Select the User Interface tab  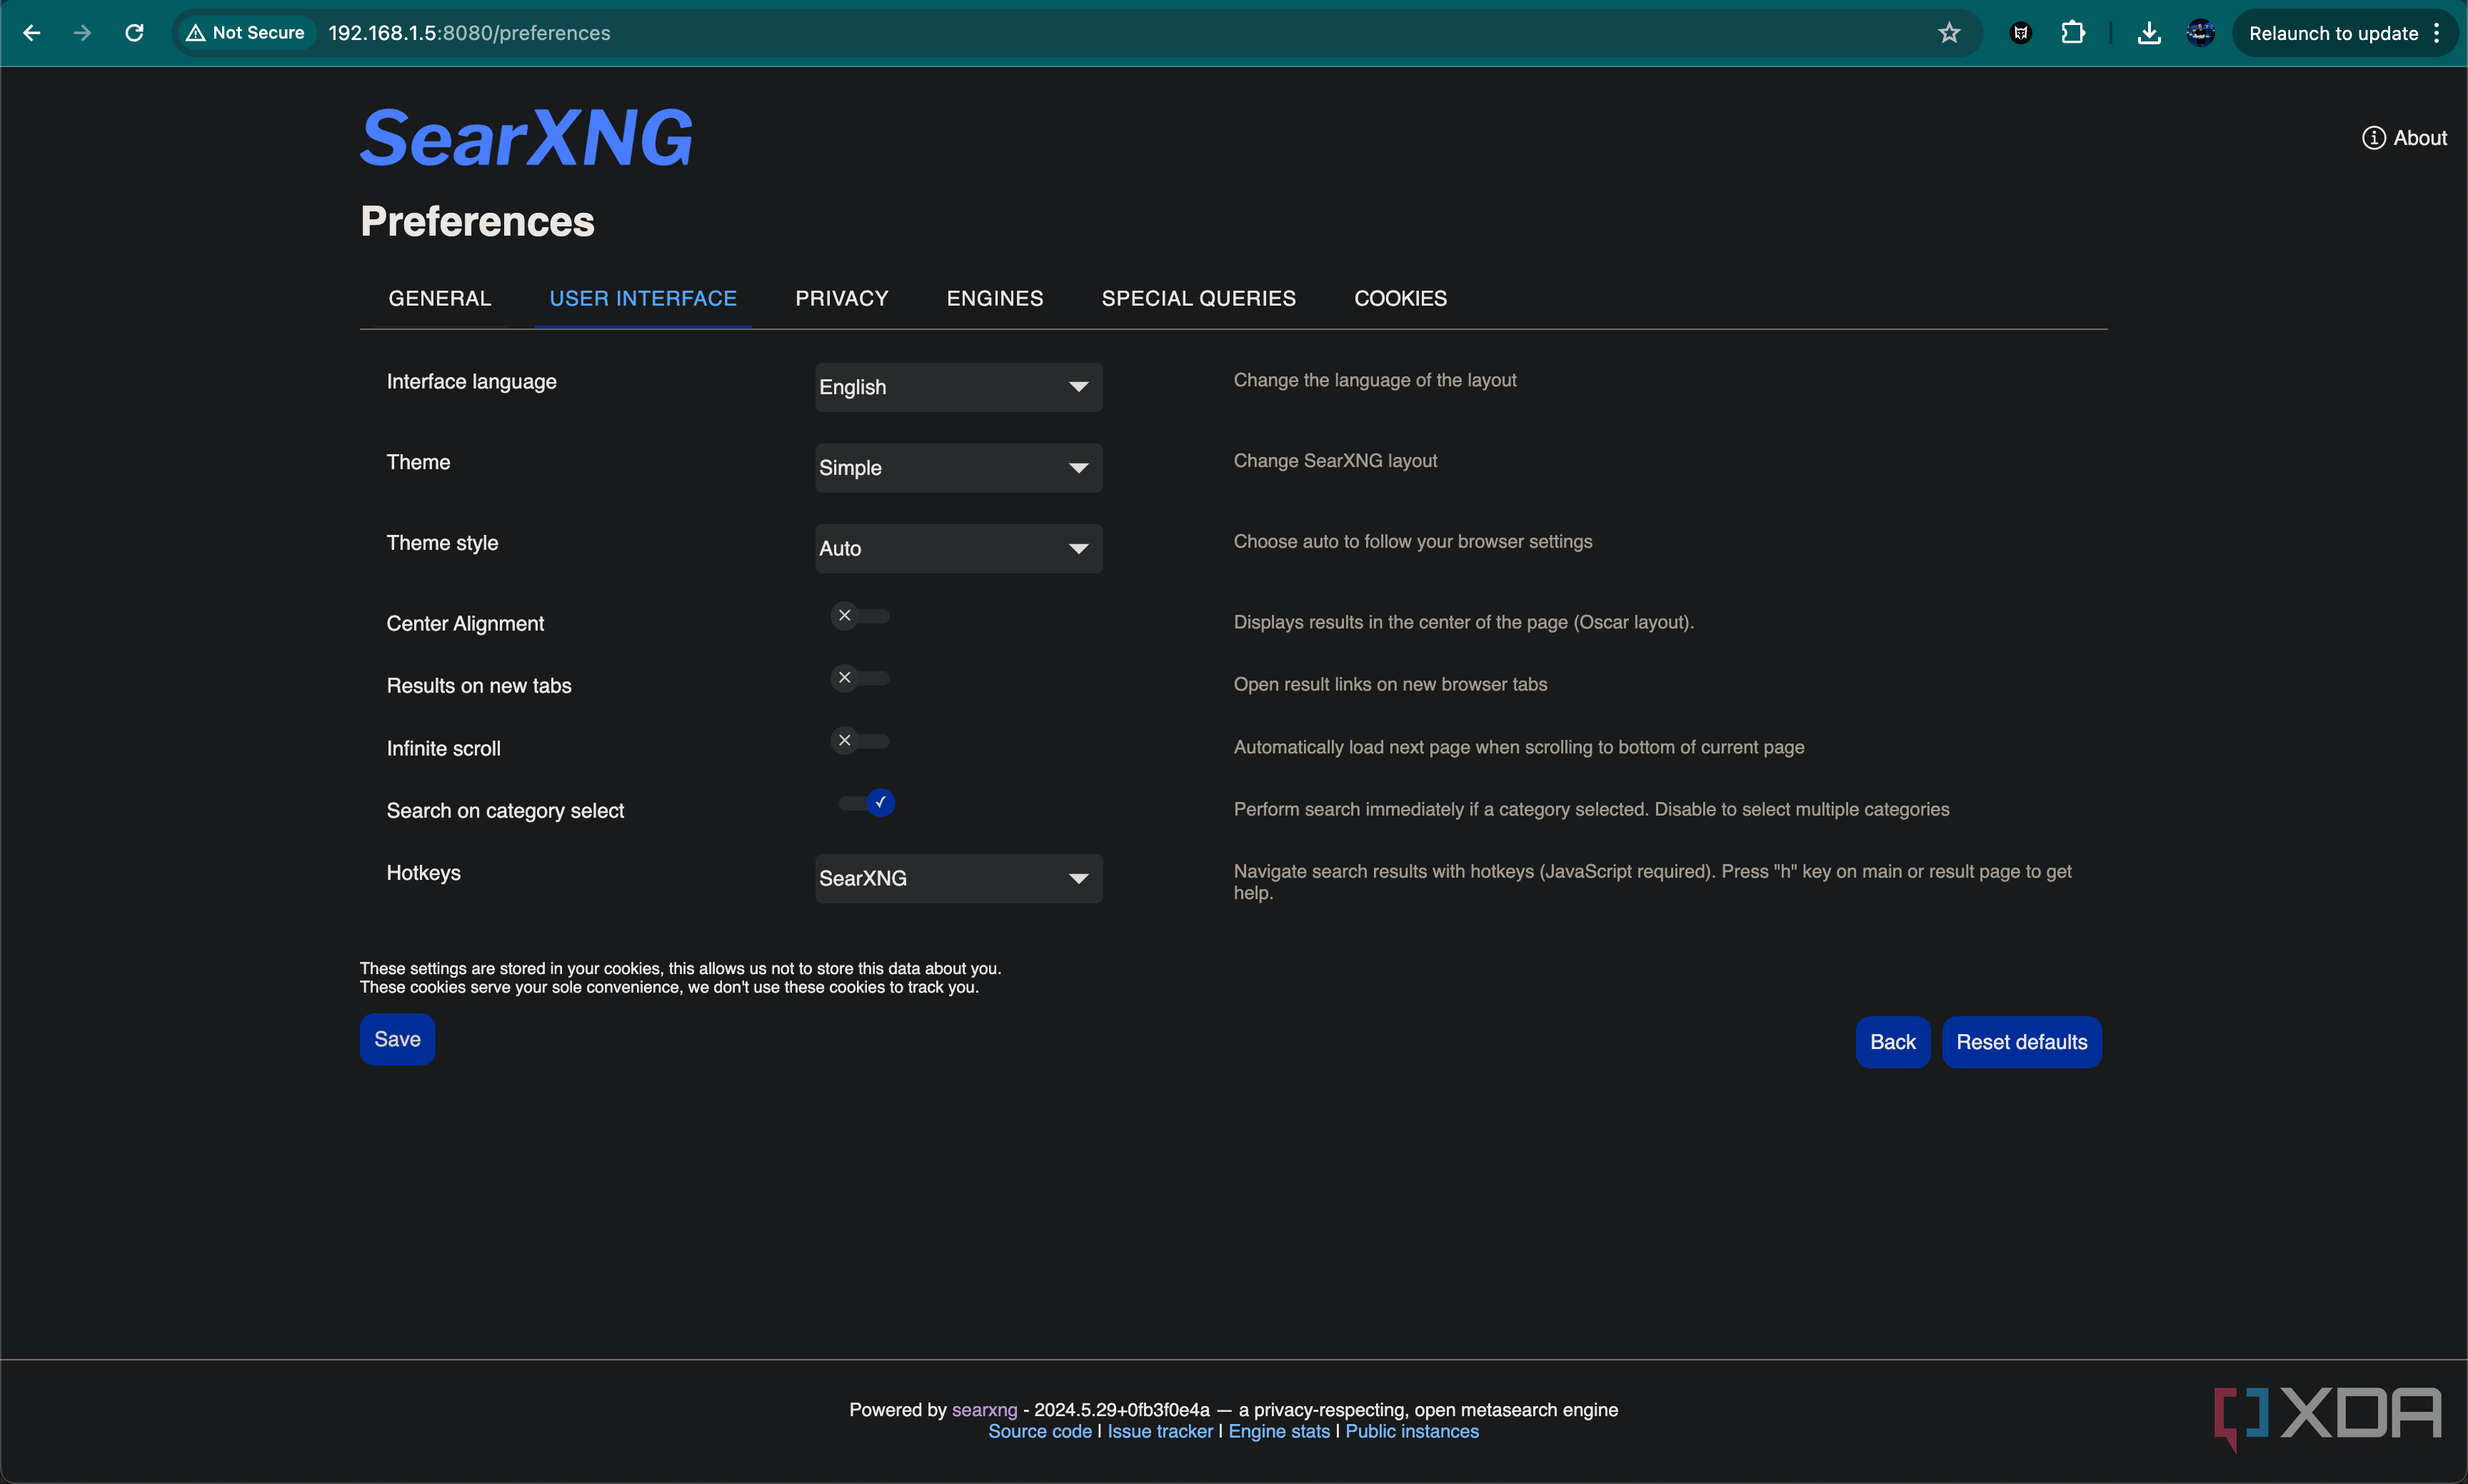[x=643, y=298]
